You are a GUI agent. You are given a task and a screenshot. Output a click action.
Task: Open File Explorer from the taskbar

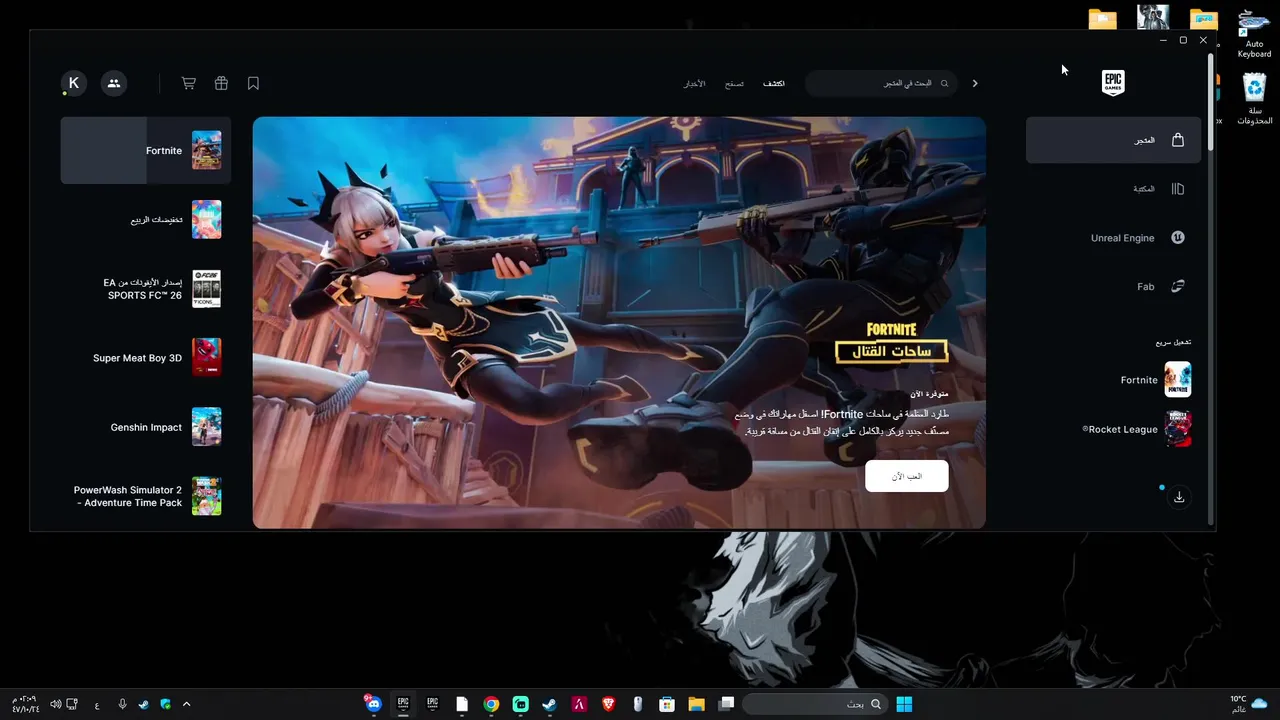(696, 704)
